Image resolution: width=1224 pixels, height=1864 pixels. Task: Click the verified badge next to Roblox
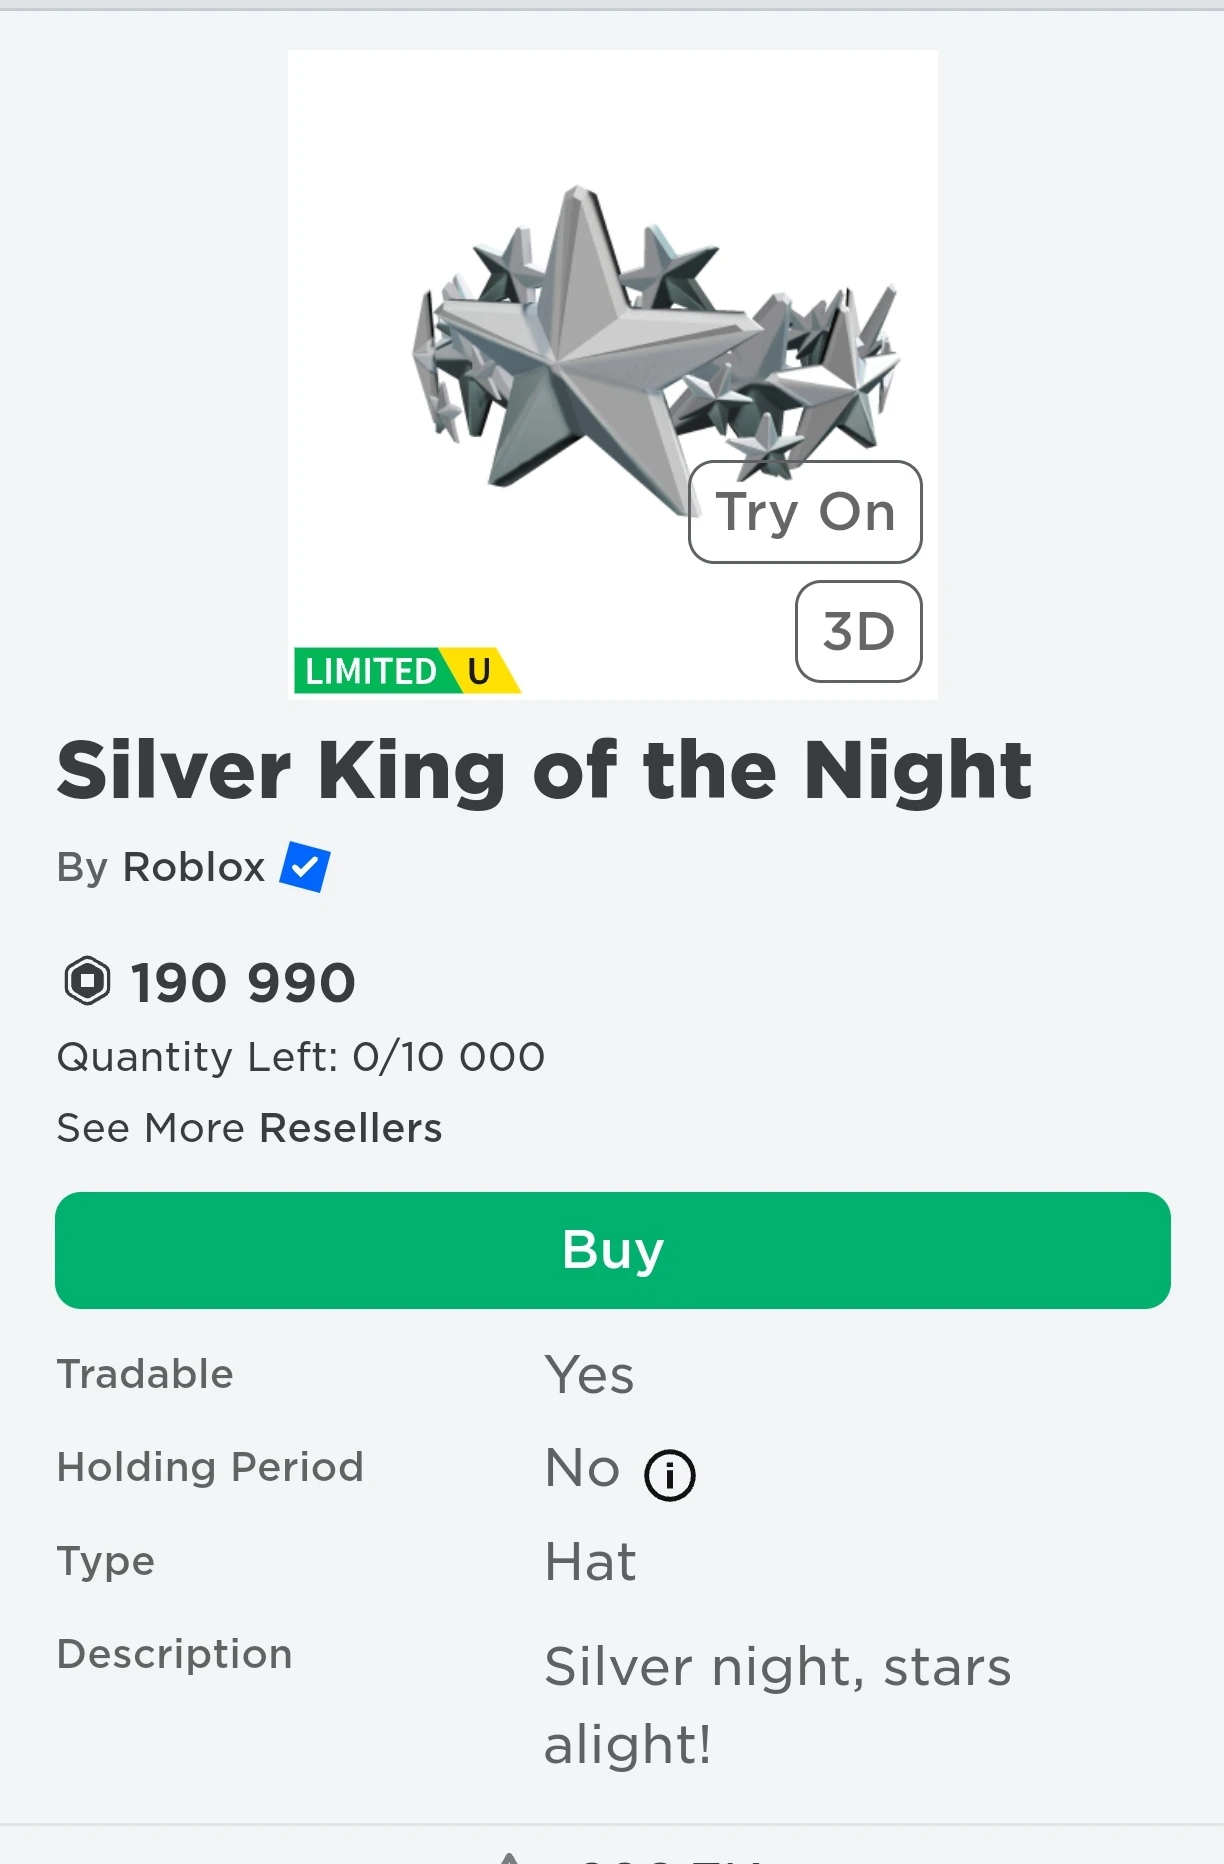(x=305, y=867)
